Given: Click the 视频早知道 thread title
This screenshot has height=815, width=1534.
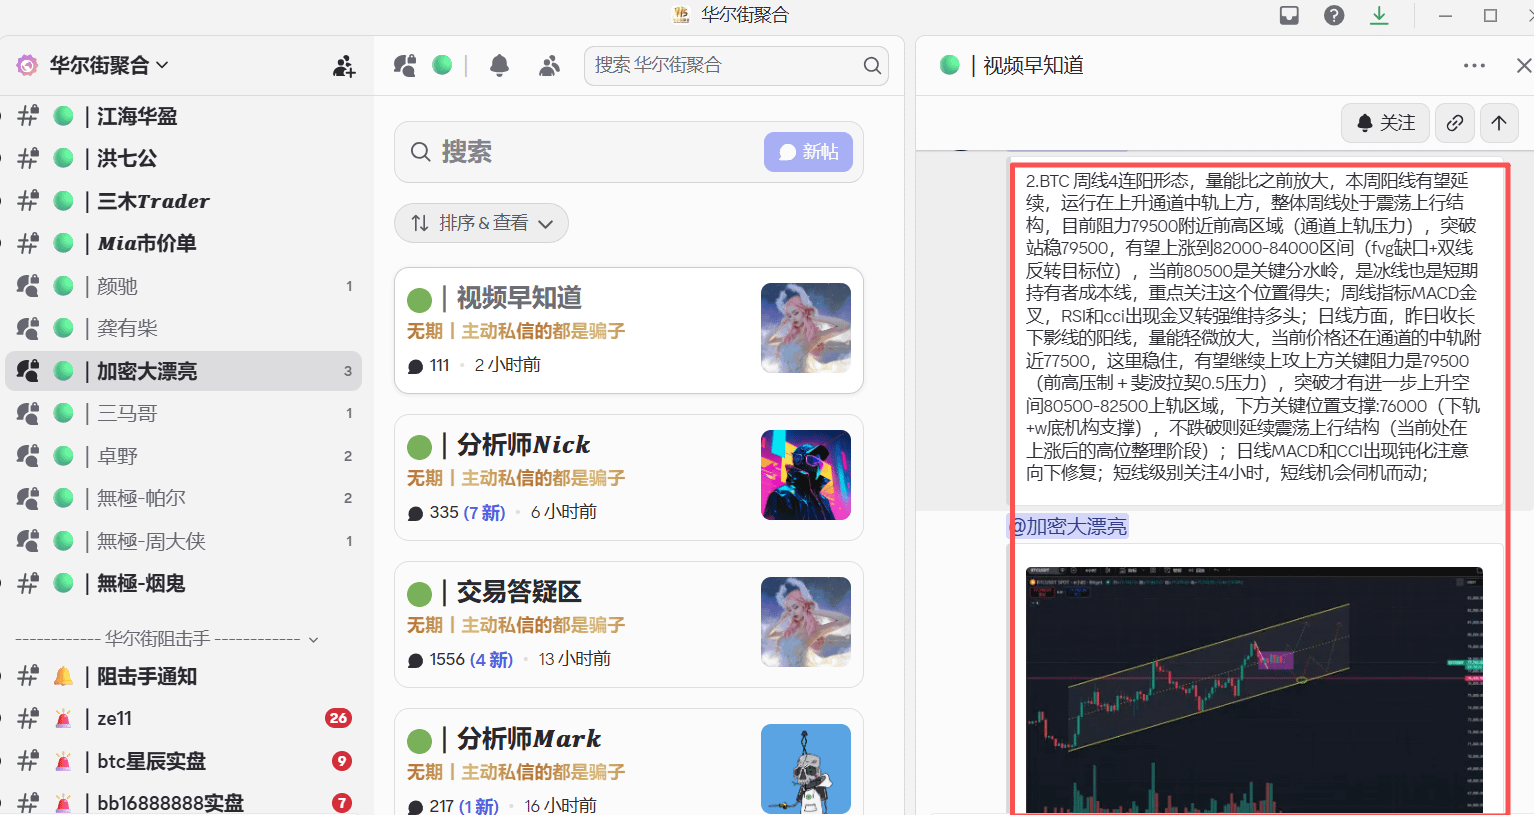Looking at the screenshot, I should pos(1033,66).
